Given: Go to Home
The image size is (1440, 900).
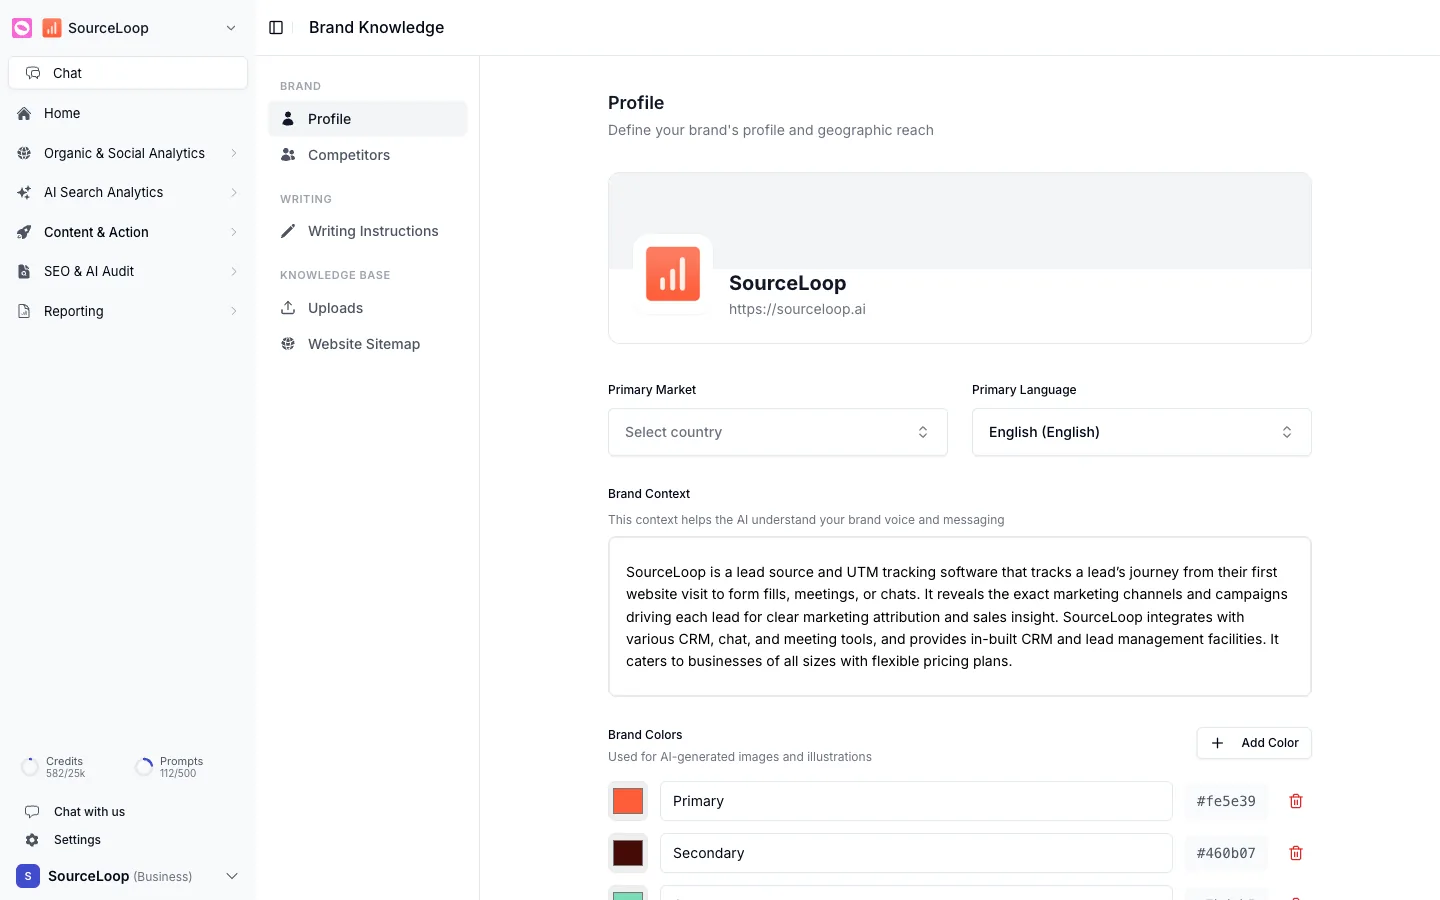Looking at the screenshot, I should point(128,113).
